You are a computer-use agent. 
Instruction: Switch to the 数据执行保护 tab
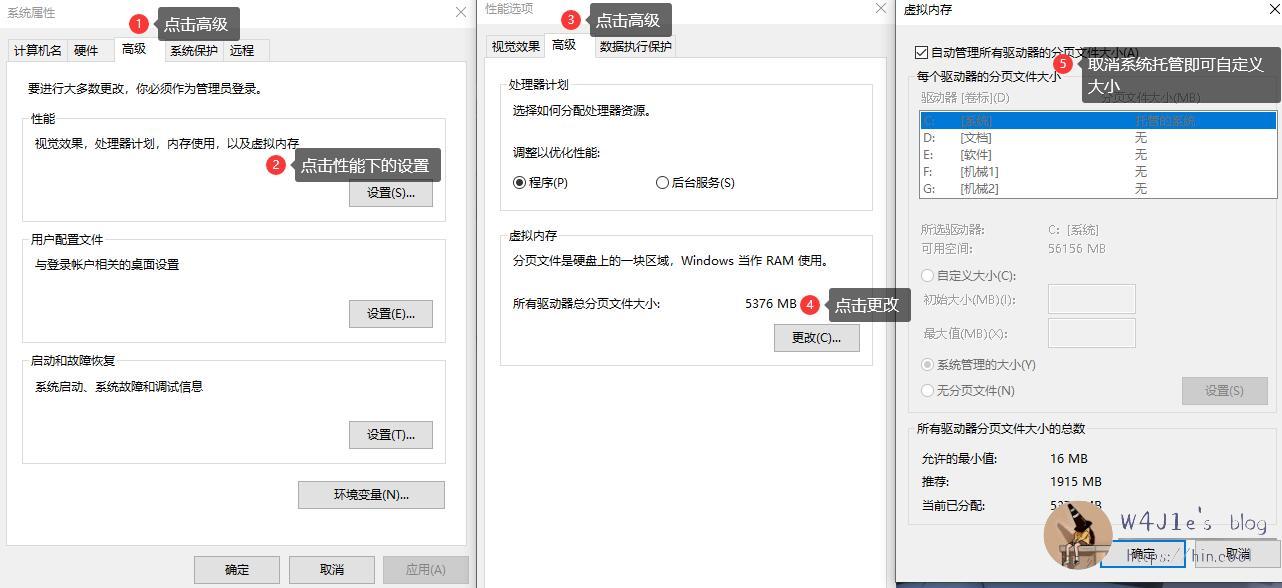(634, 45)
